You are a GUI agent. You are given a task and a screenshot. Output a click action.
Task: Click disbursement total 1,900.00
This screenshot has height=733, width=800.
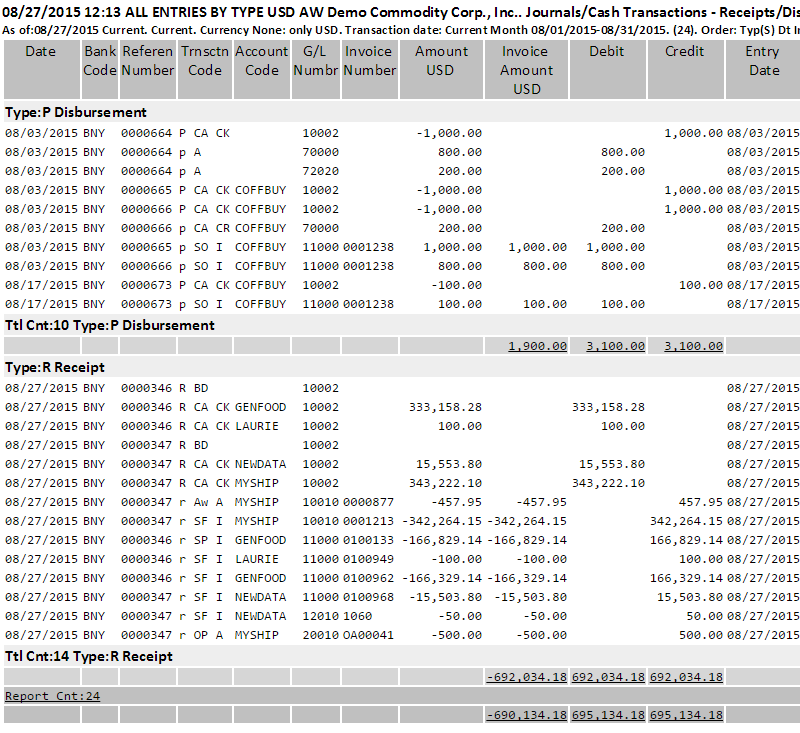pyautogui.click(x=537, y=346)
